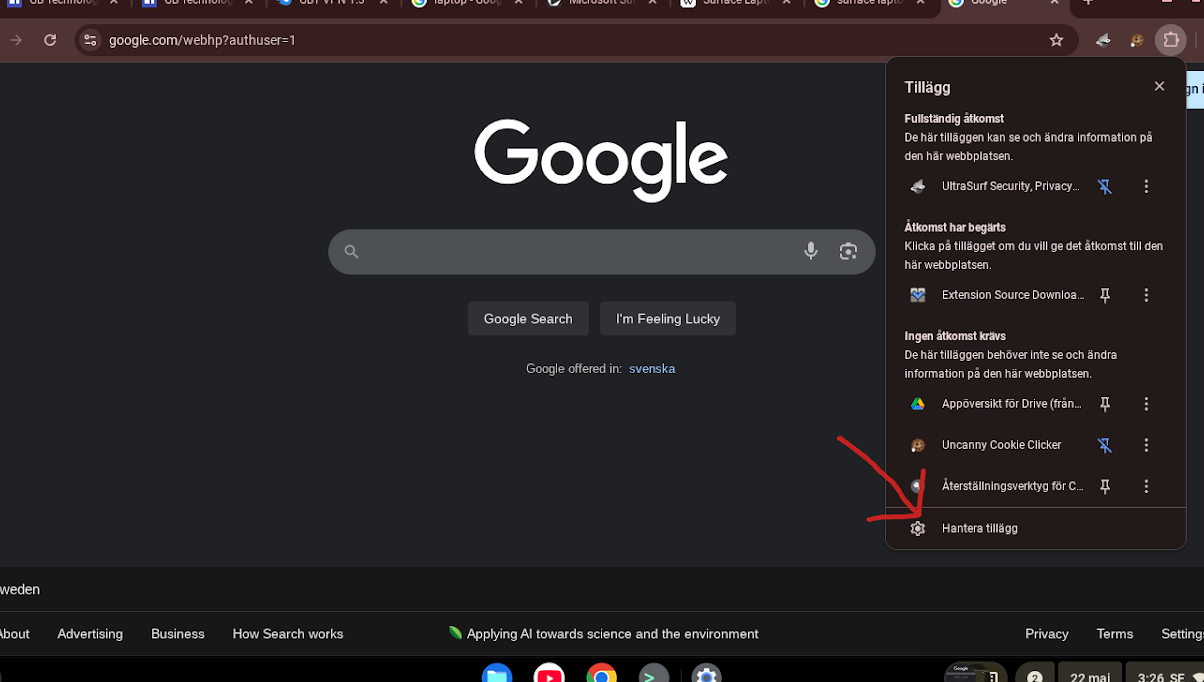This screenshot has height=682, width=1204.
Task: Close the Microsoft Sur... tab
Action: click(x=652, y=3)
